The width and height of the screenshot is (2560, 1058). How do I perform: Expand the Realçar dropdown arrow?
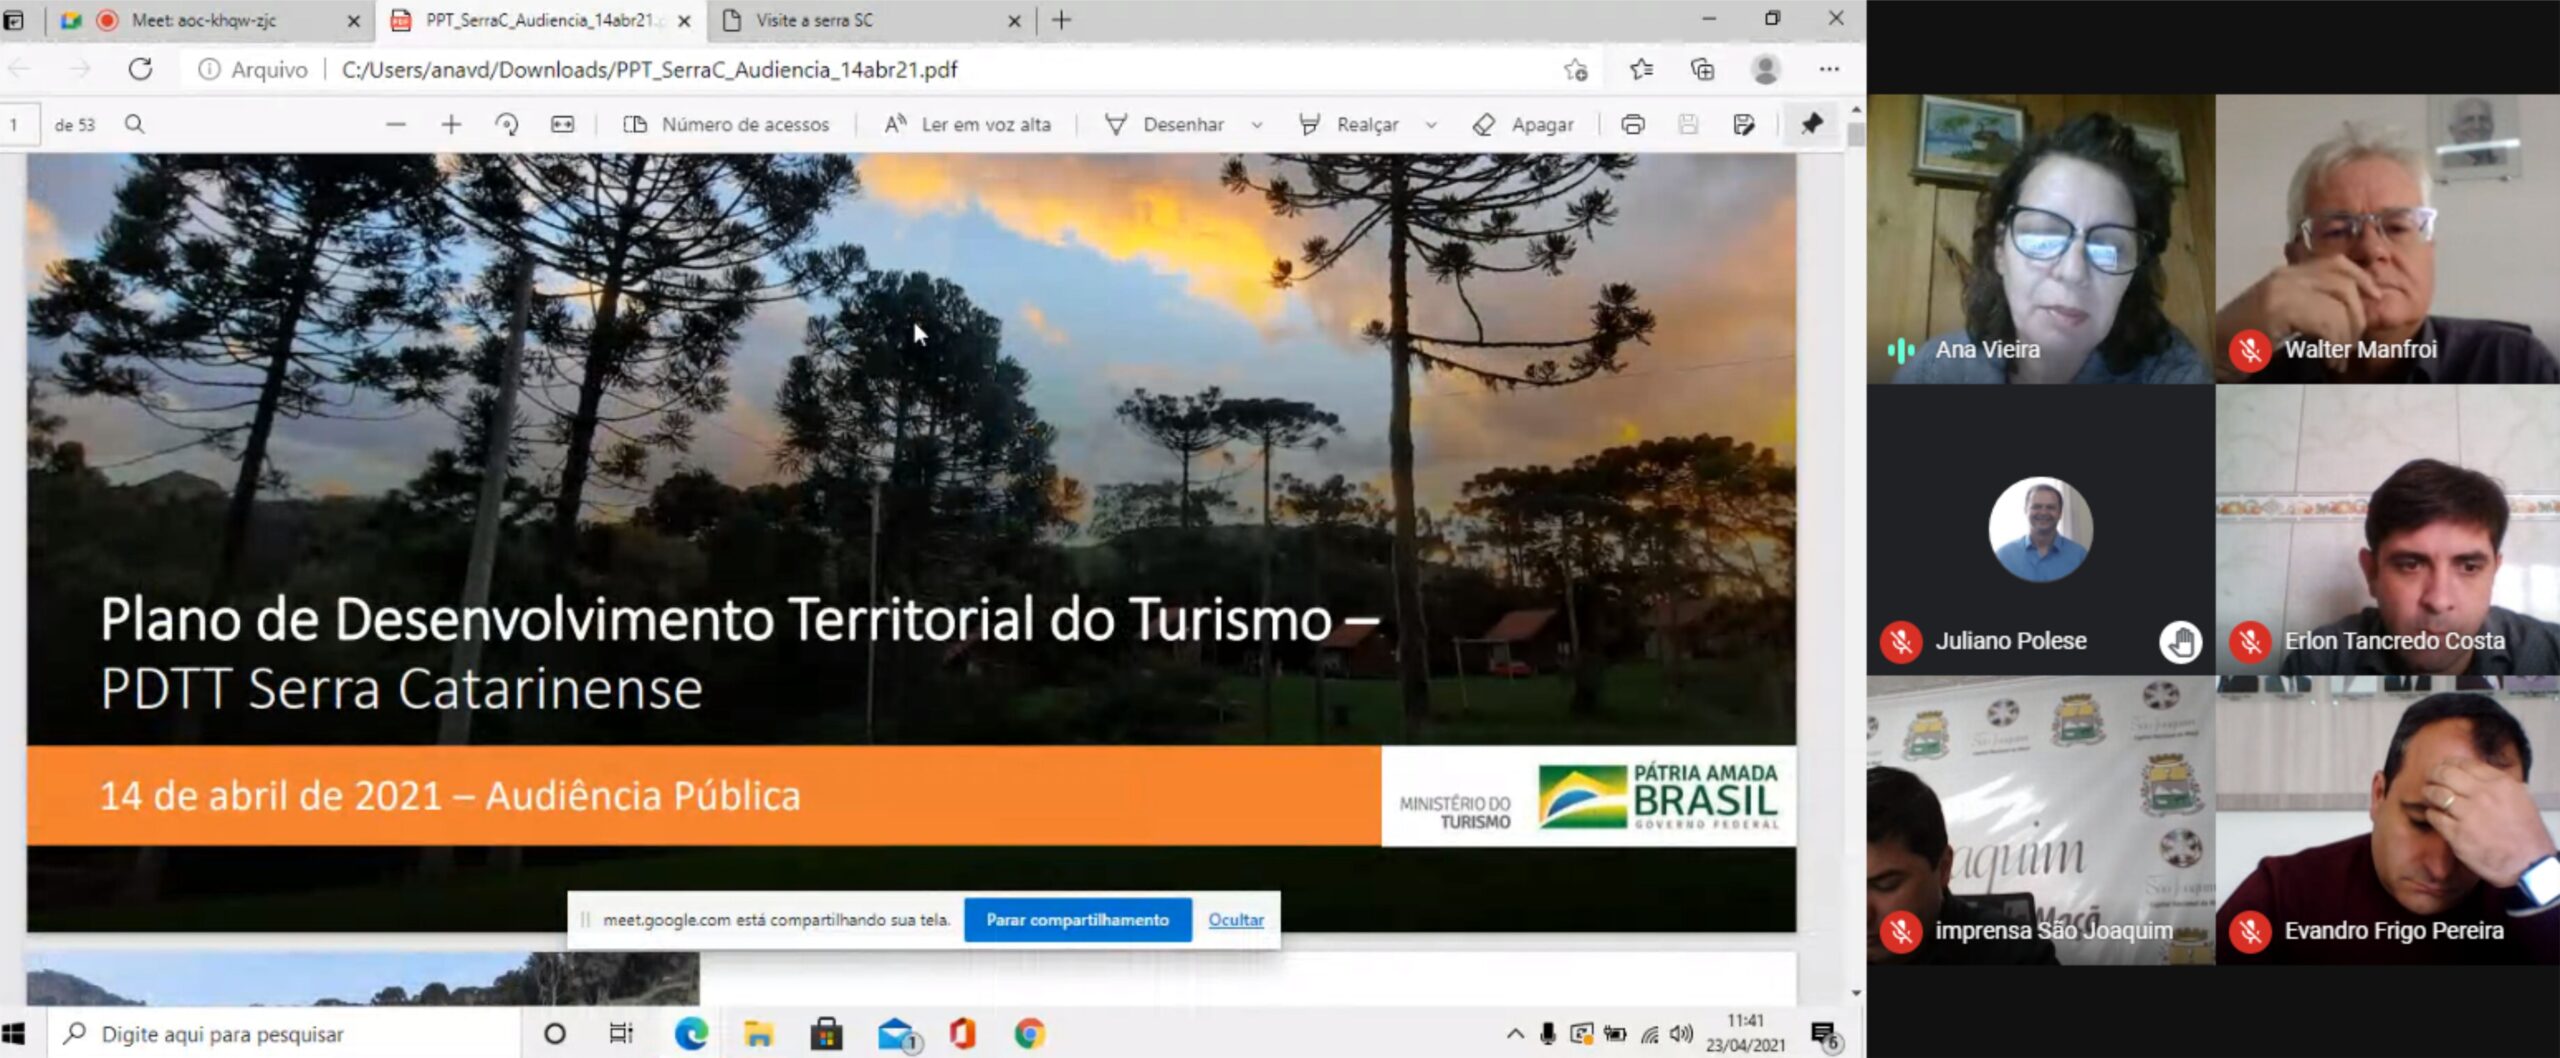point(1431,125)
